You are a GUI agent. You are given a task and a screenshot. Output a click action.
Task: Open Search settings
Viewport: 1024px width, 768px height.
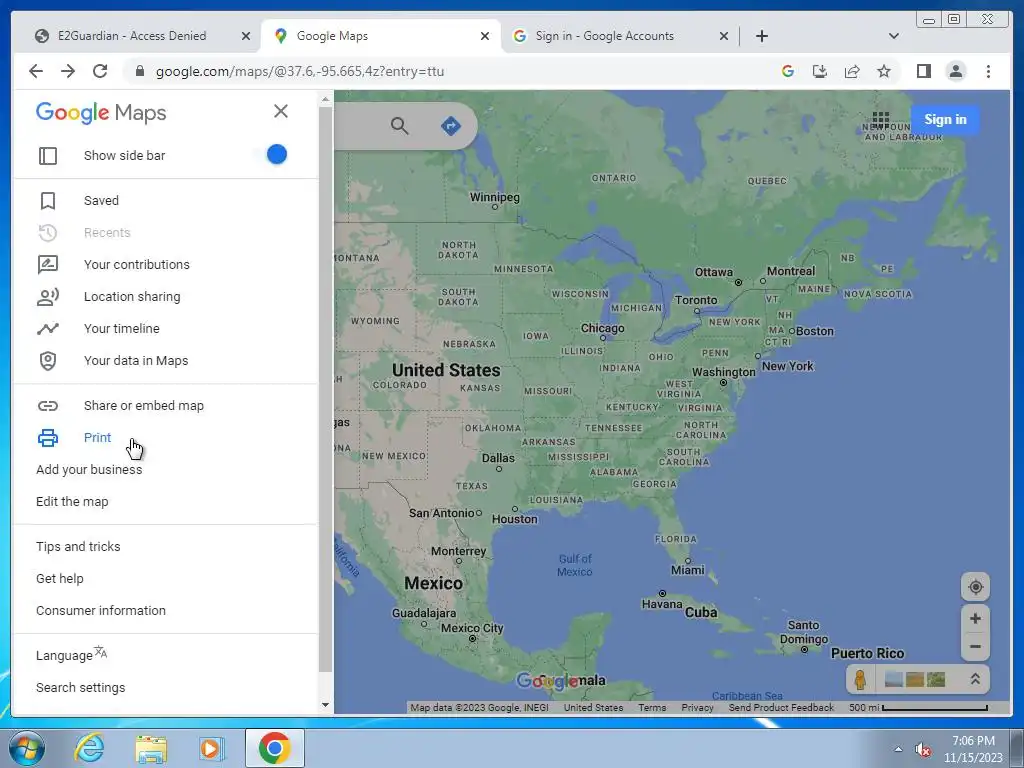[80, 688]
